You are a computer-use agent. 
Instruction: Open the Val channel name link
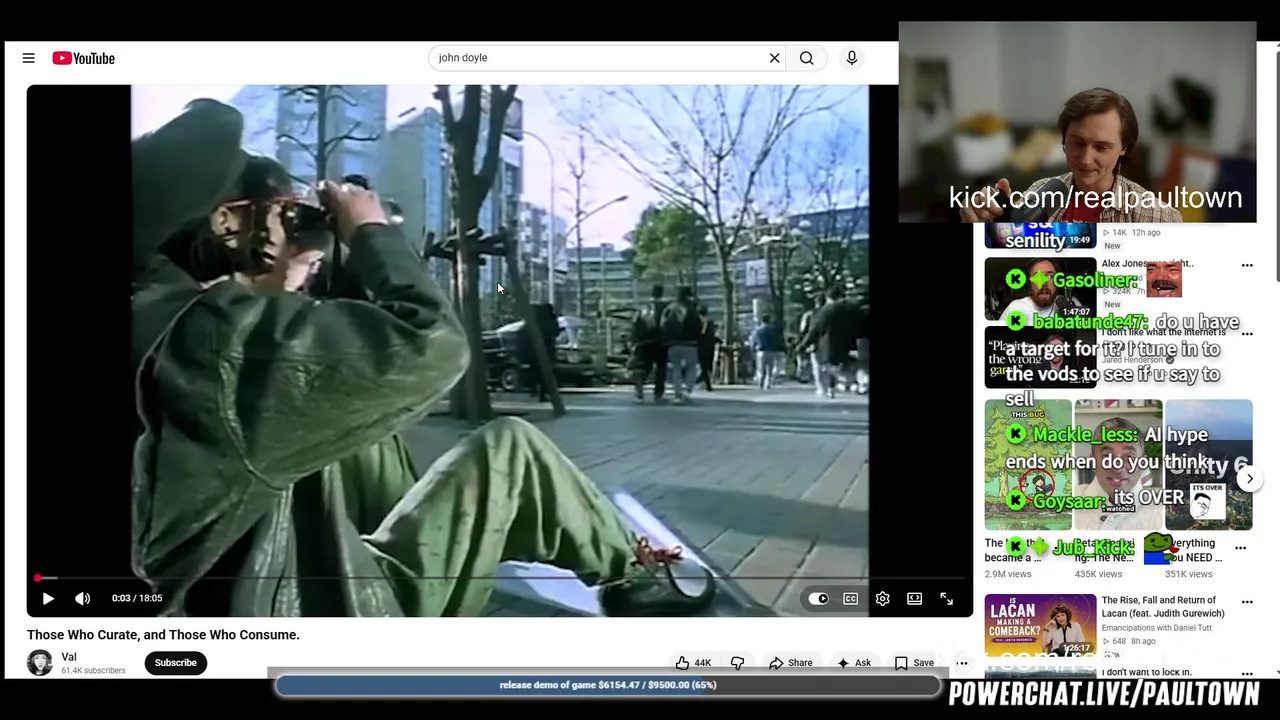[69, 657]
